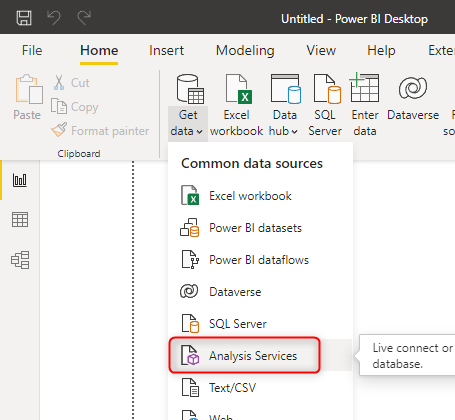
Task: Switch to the Insert ribbon tab
Action: point(166,51)
